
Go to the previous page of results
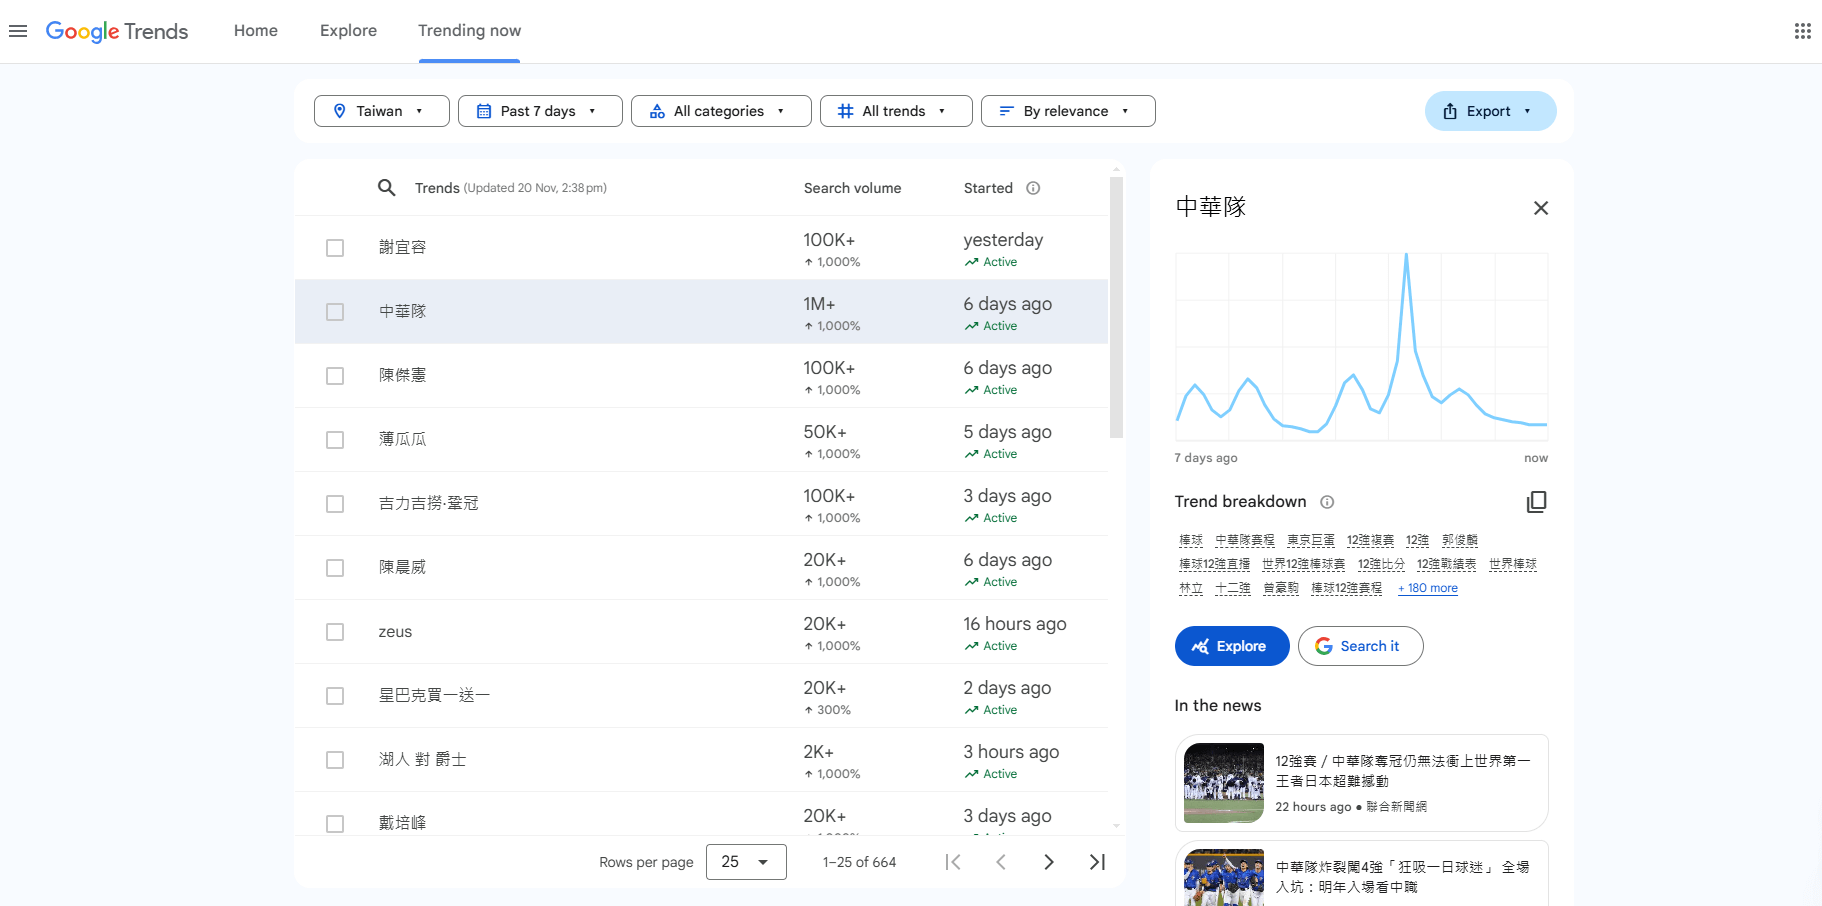click(x=1001, y=862)
